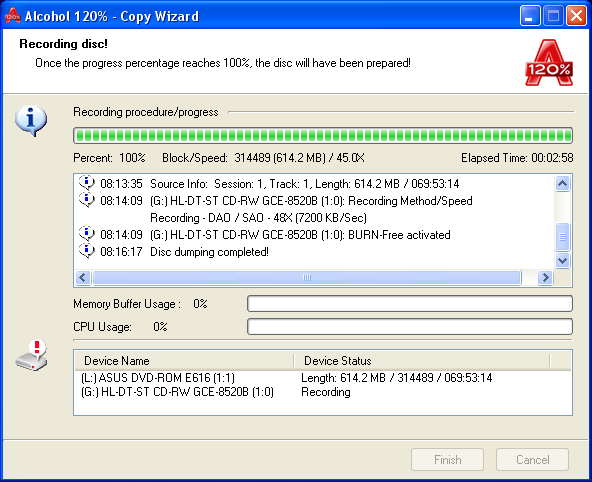592x482 pixels.
Task: Click info icon beside BURN-Free activated entry
Action: 86,234
